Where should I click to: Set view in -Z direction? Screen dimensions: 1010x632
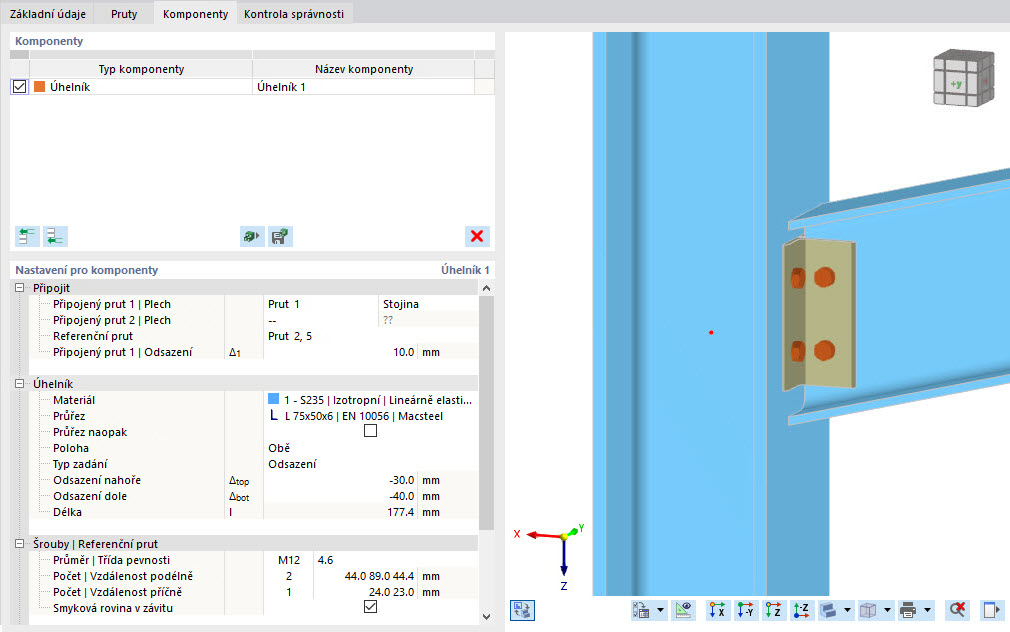(x=801, y=609)
